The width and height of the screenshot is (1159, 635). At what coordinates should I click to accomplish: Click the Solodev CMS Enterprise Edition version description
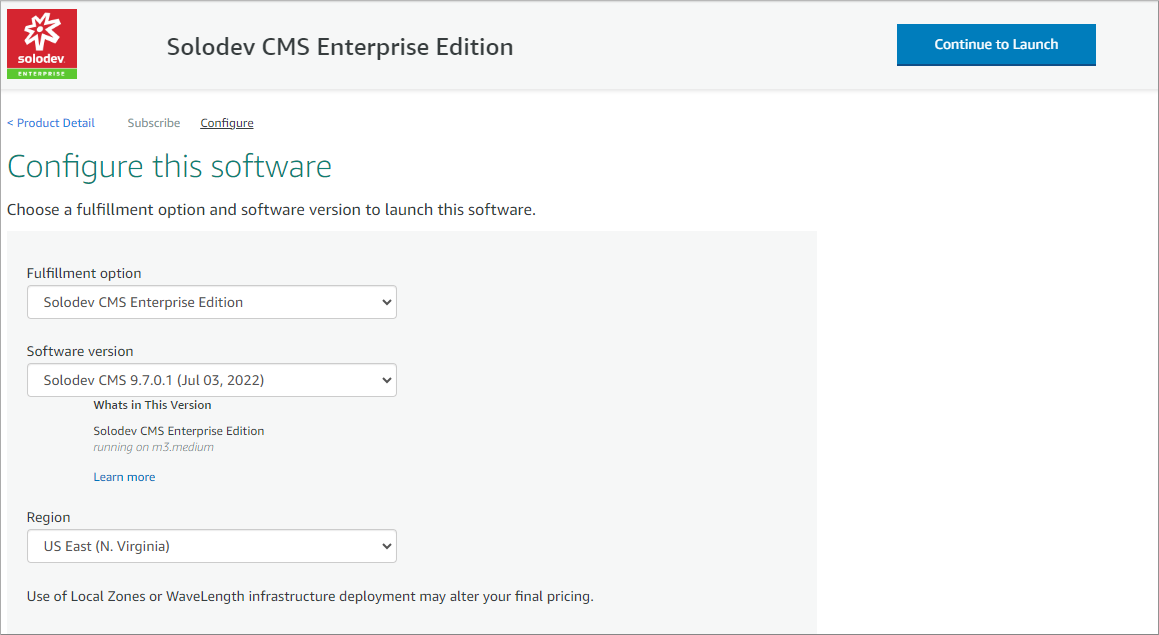[x=179, y=431]
